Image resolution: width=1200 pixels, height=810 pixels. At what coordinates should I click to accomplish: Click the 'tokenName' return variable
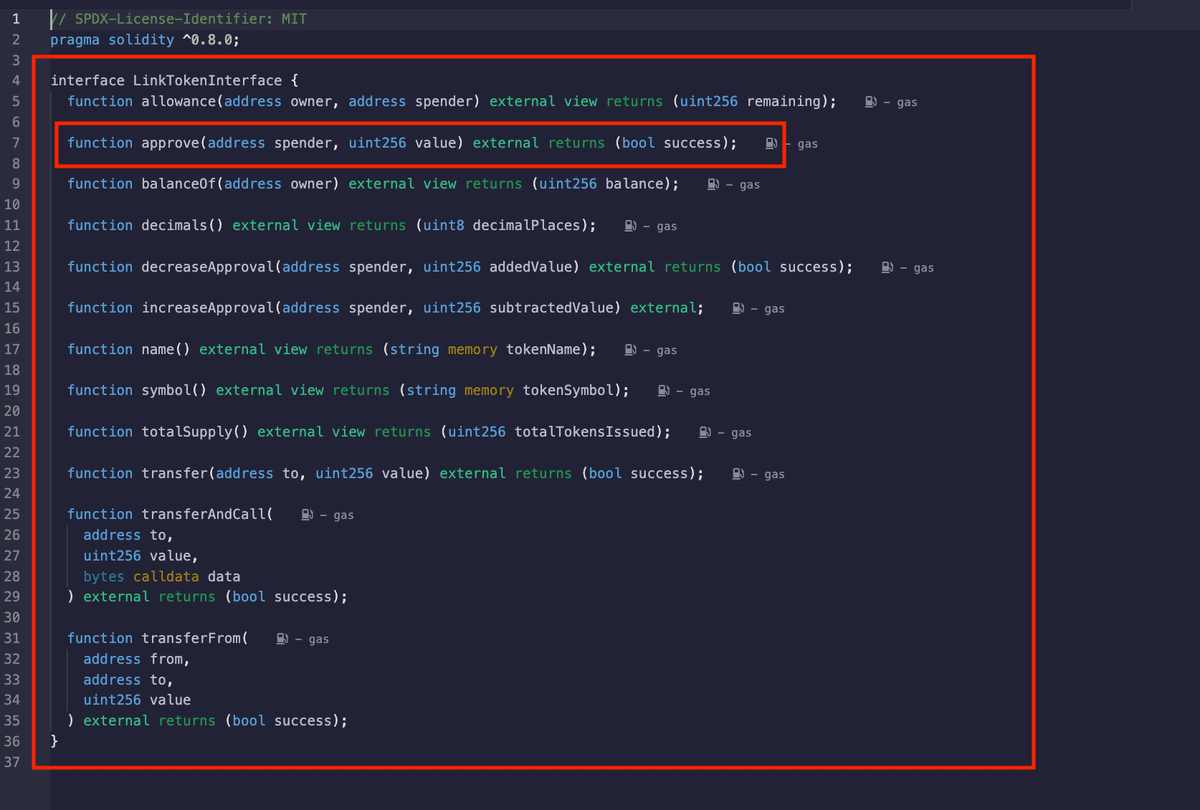click(543, 349)
